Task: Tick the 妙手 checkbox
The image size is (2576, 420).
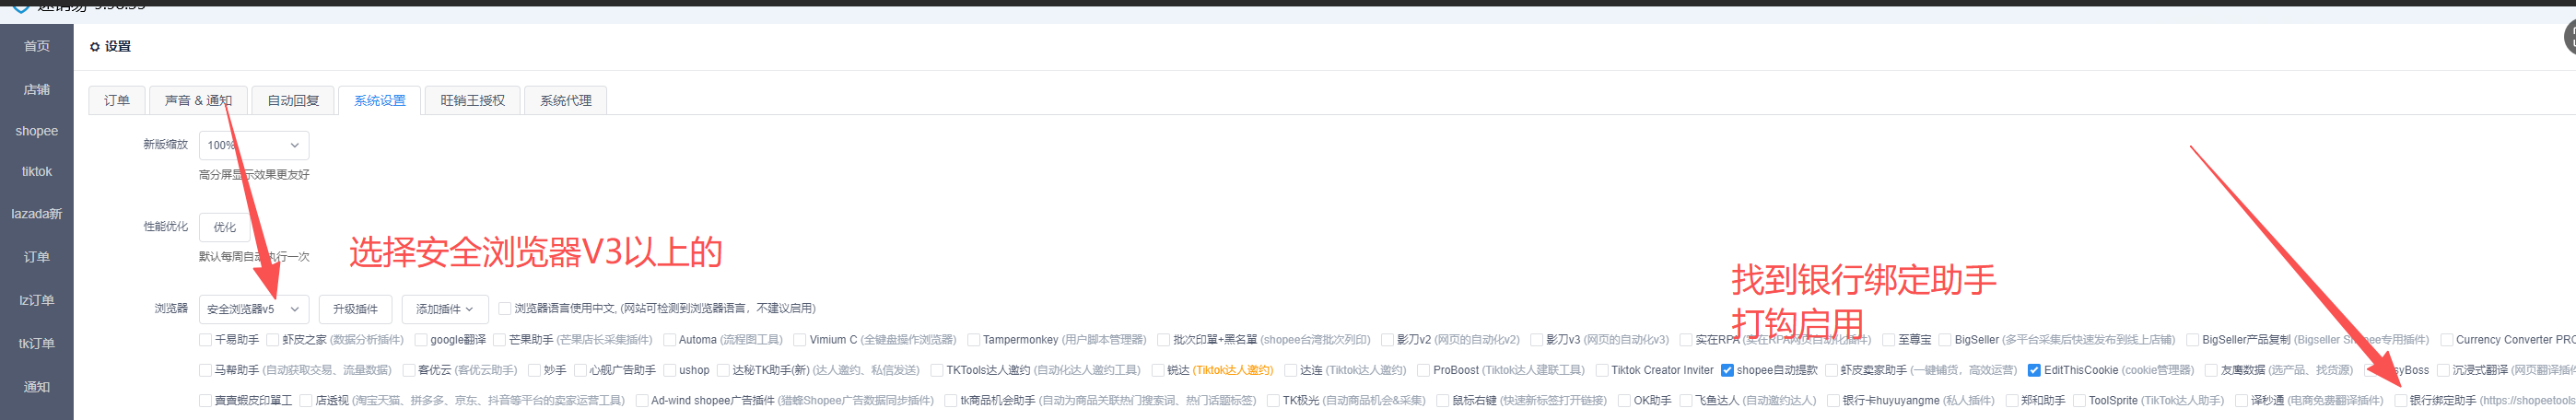Action: 535,370
